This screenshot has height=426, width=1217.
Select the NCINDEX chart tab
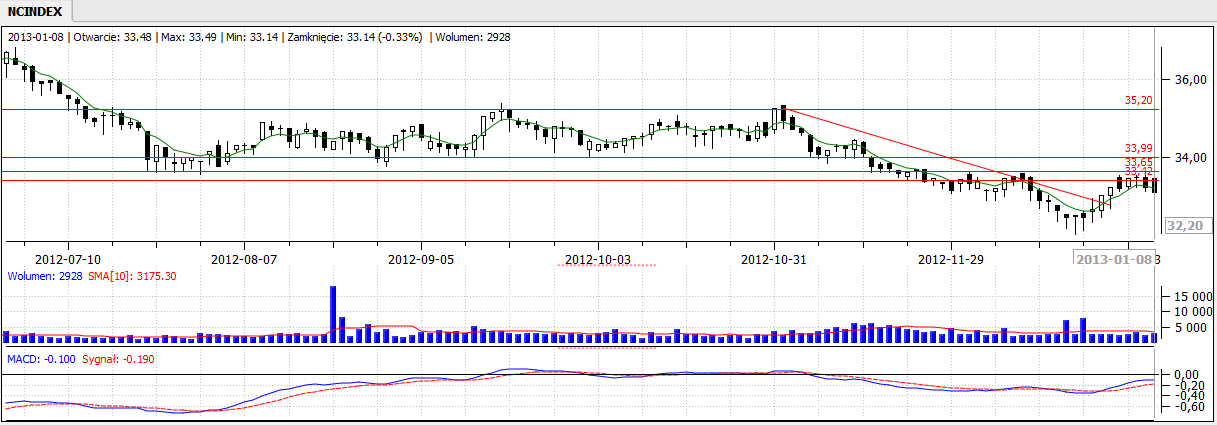point(35,12)
